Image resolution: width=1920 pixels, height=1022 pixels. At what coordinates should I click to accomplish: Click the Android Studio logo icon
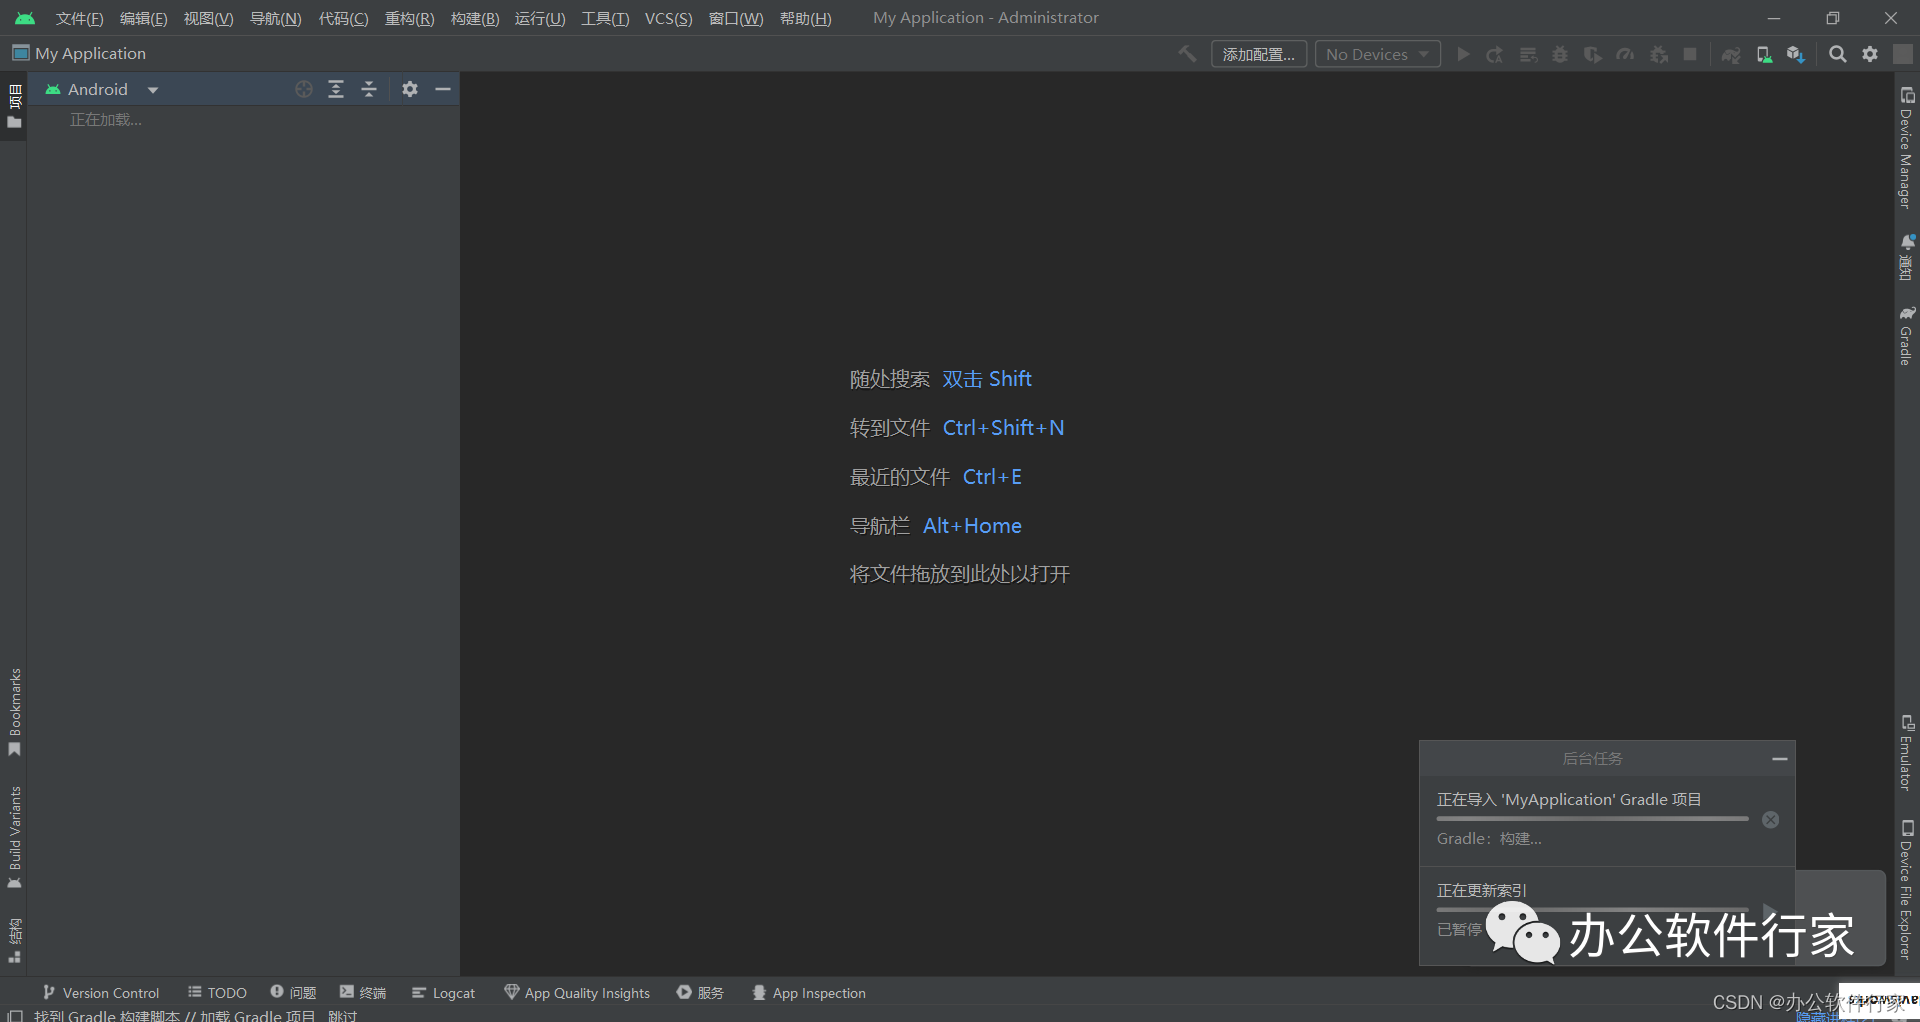coord(25,18)
